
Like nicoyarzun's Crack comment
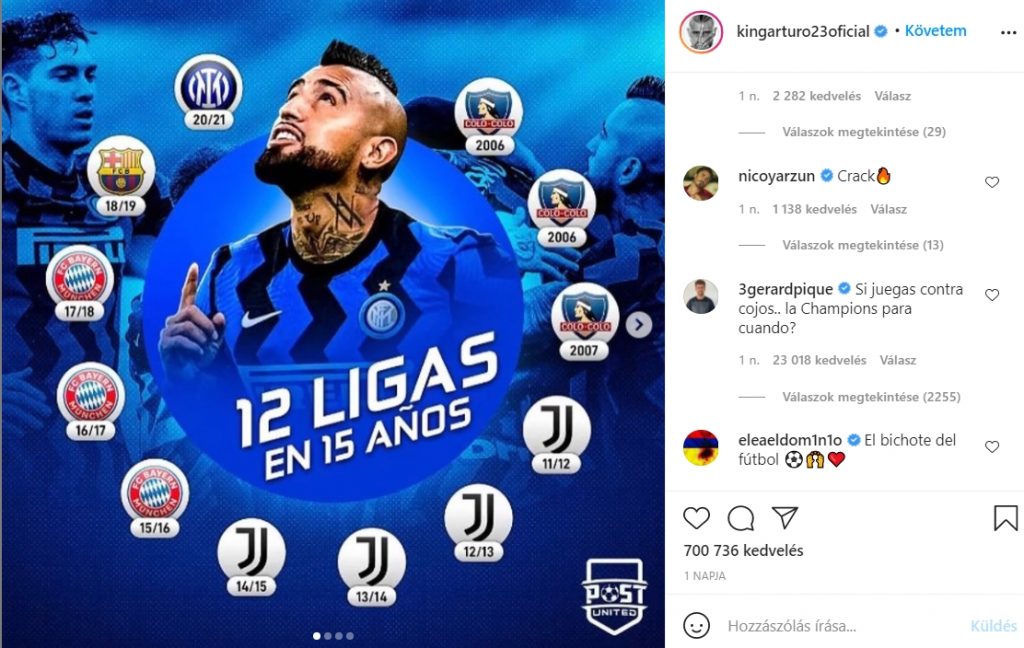tap(991, 182)
